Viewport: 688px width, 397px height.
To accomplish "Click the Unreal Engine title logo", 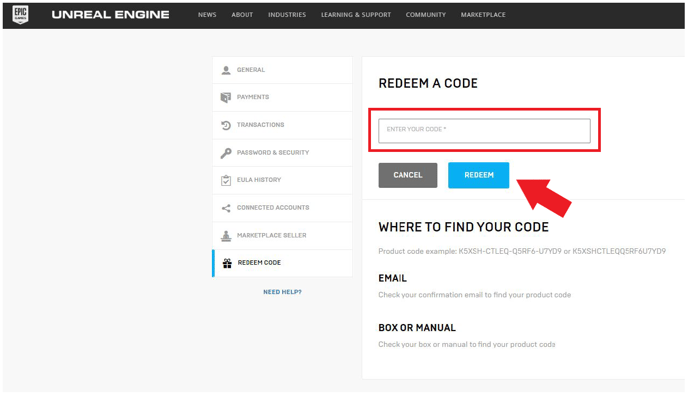I will (110, 15).
